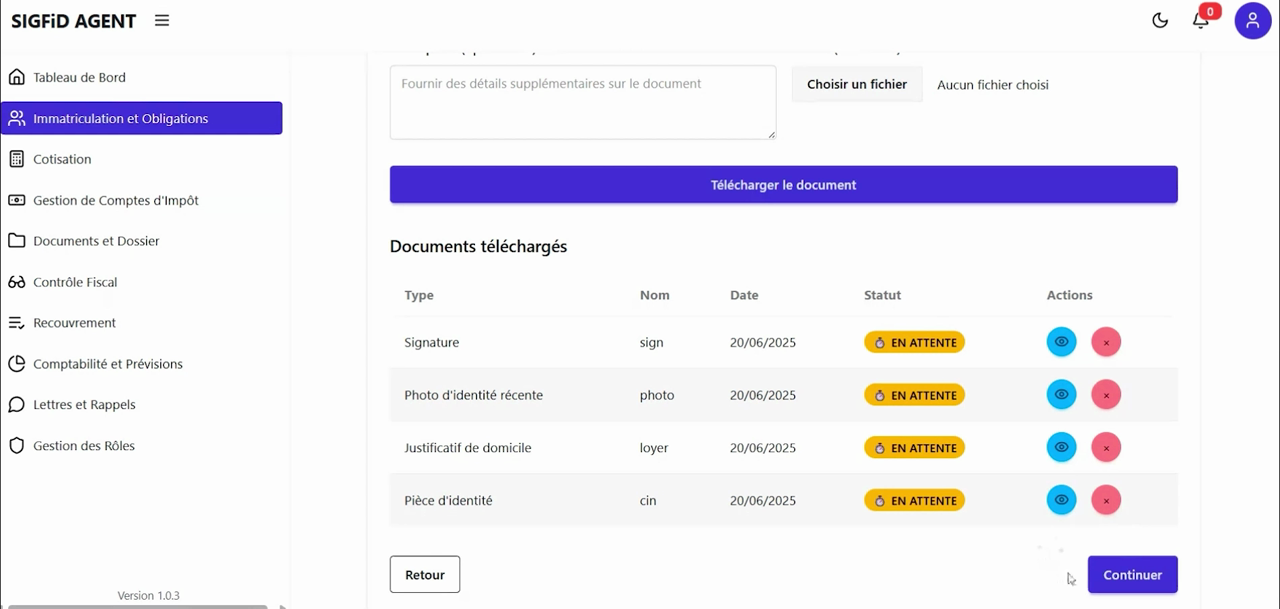Viewport: 1280px width, 609px height.
Task: Open the Lettres et Rappels chat icon
Action: (17, 404)
